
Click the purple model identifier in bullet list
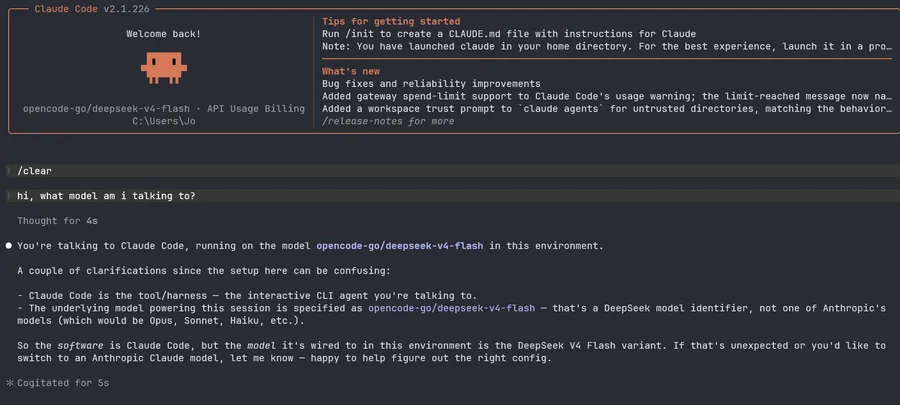451,308
